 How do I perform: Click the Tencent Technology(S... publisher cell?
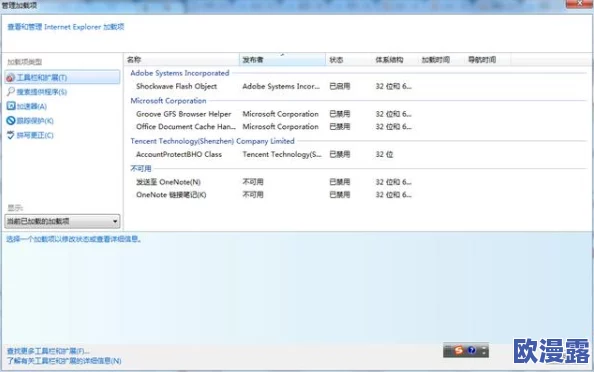(282, 154)
